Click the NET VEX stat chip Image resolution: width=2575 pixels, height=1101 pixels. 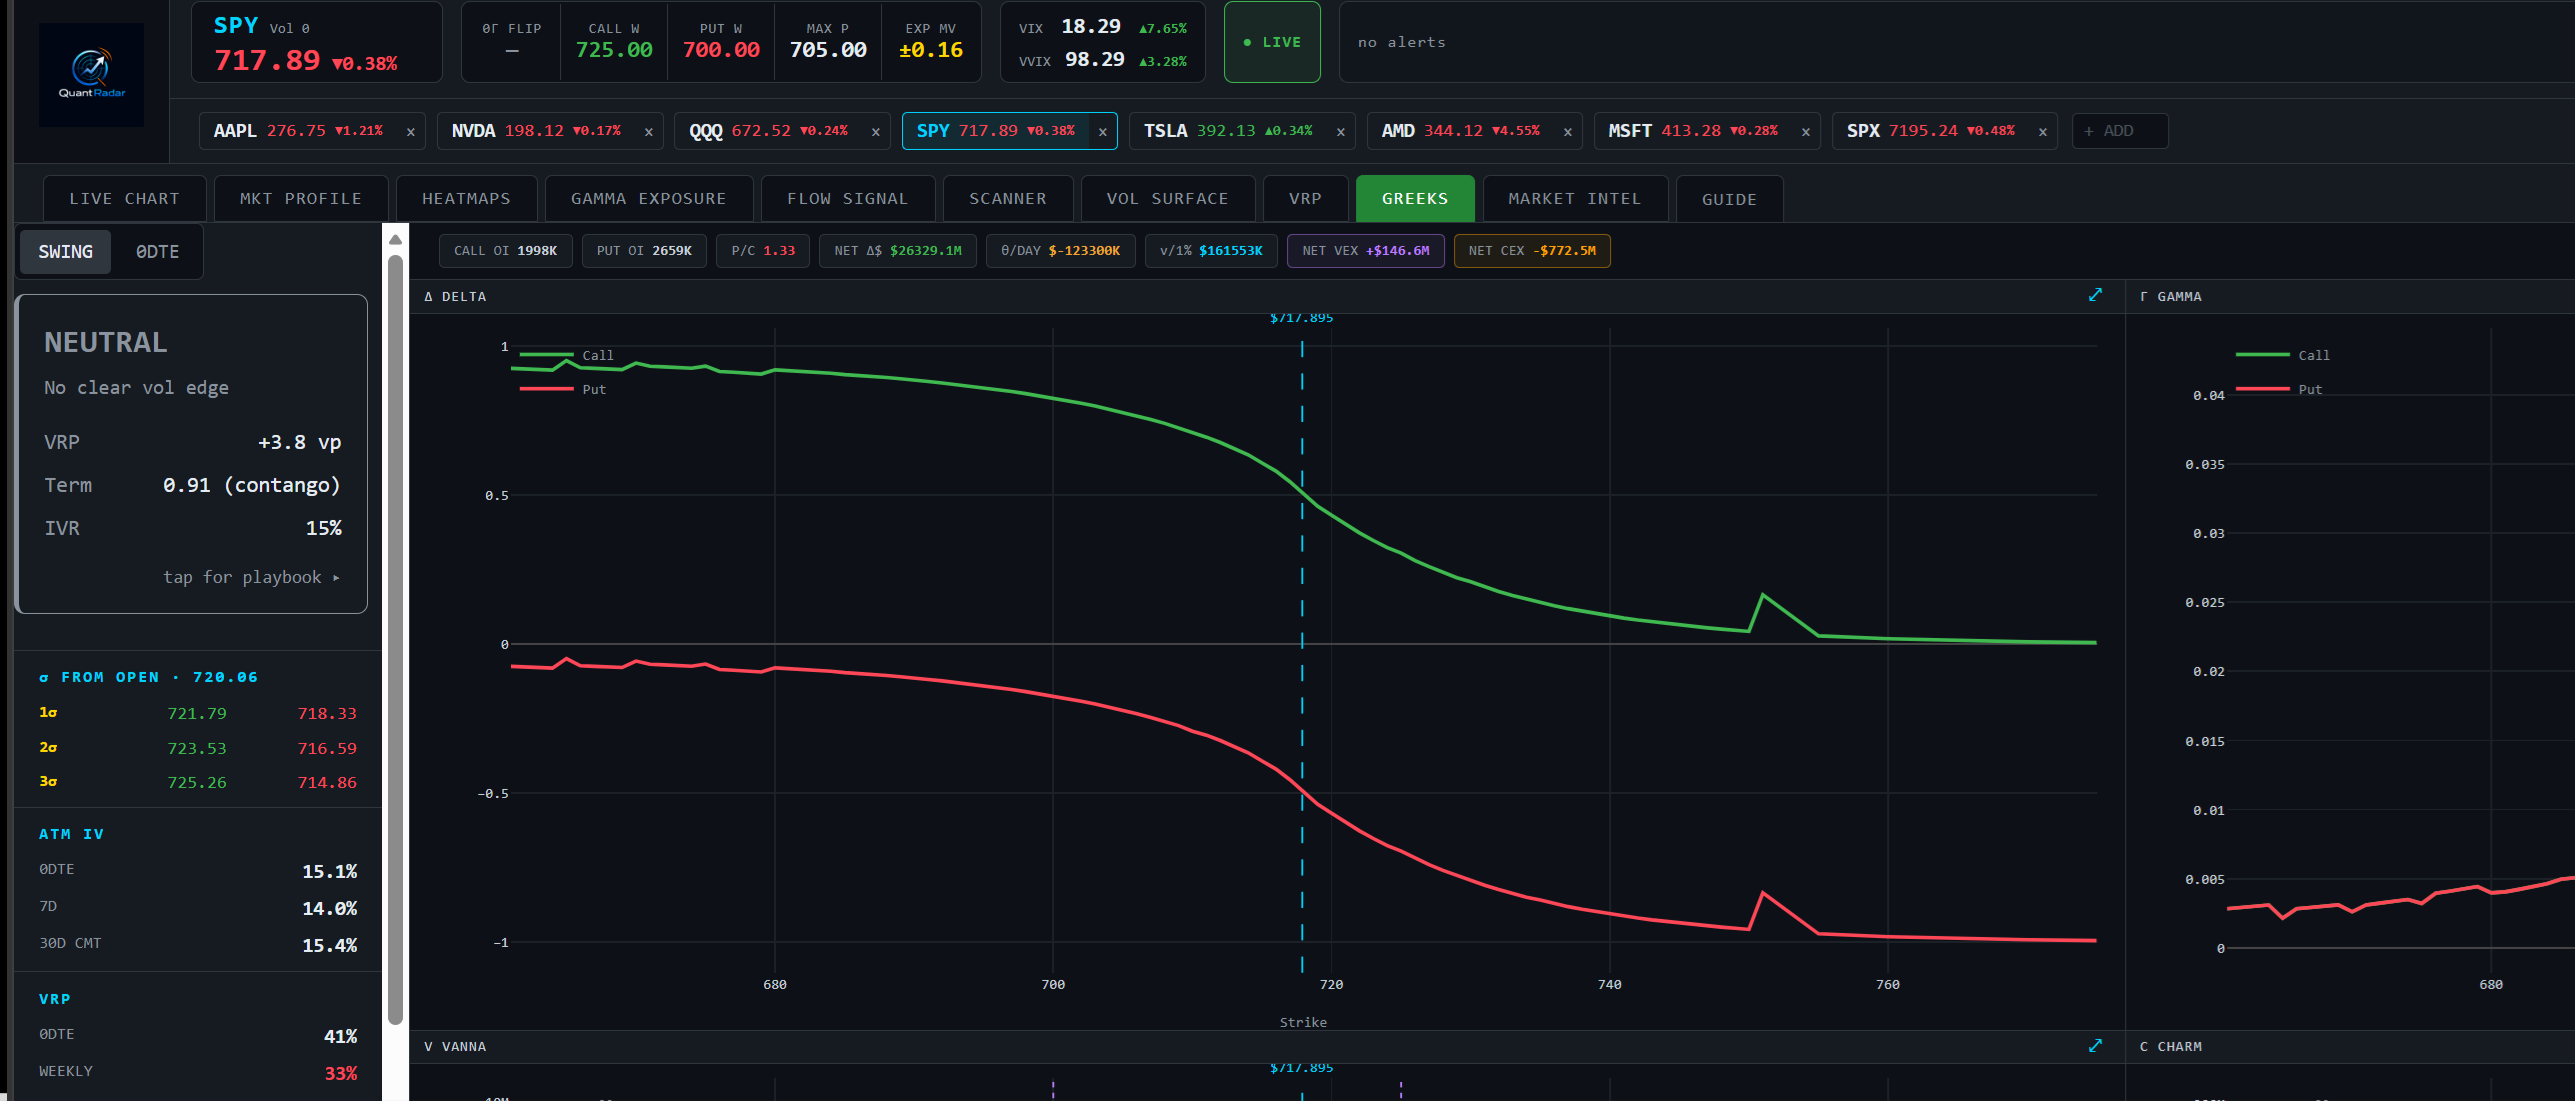[1365, 251]
